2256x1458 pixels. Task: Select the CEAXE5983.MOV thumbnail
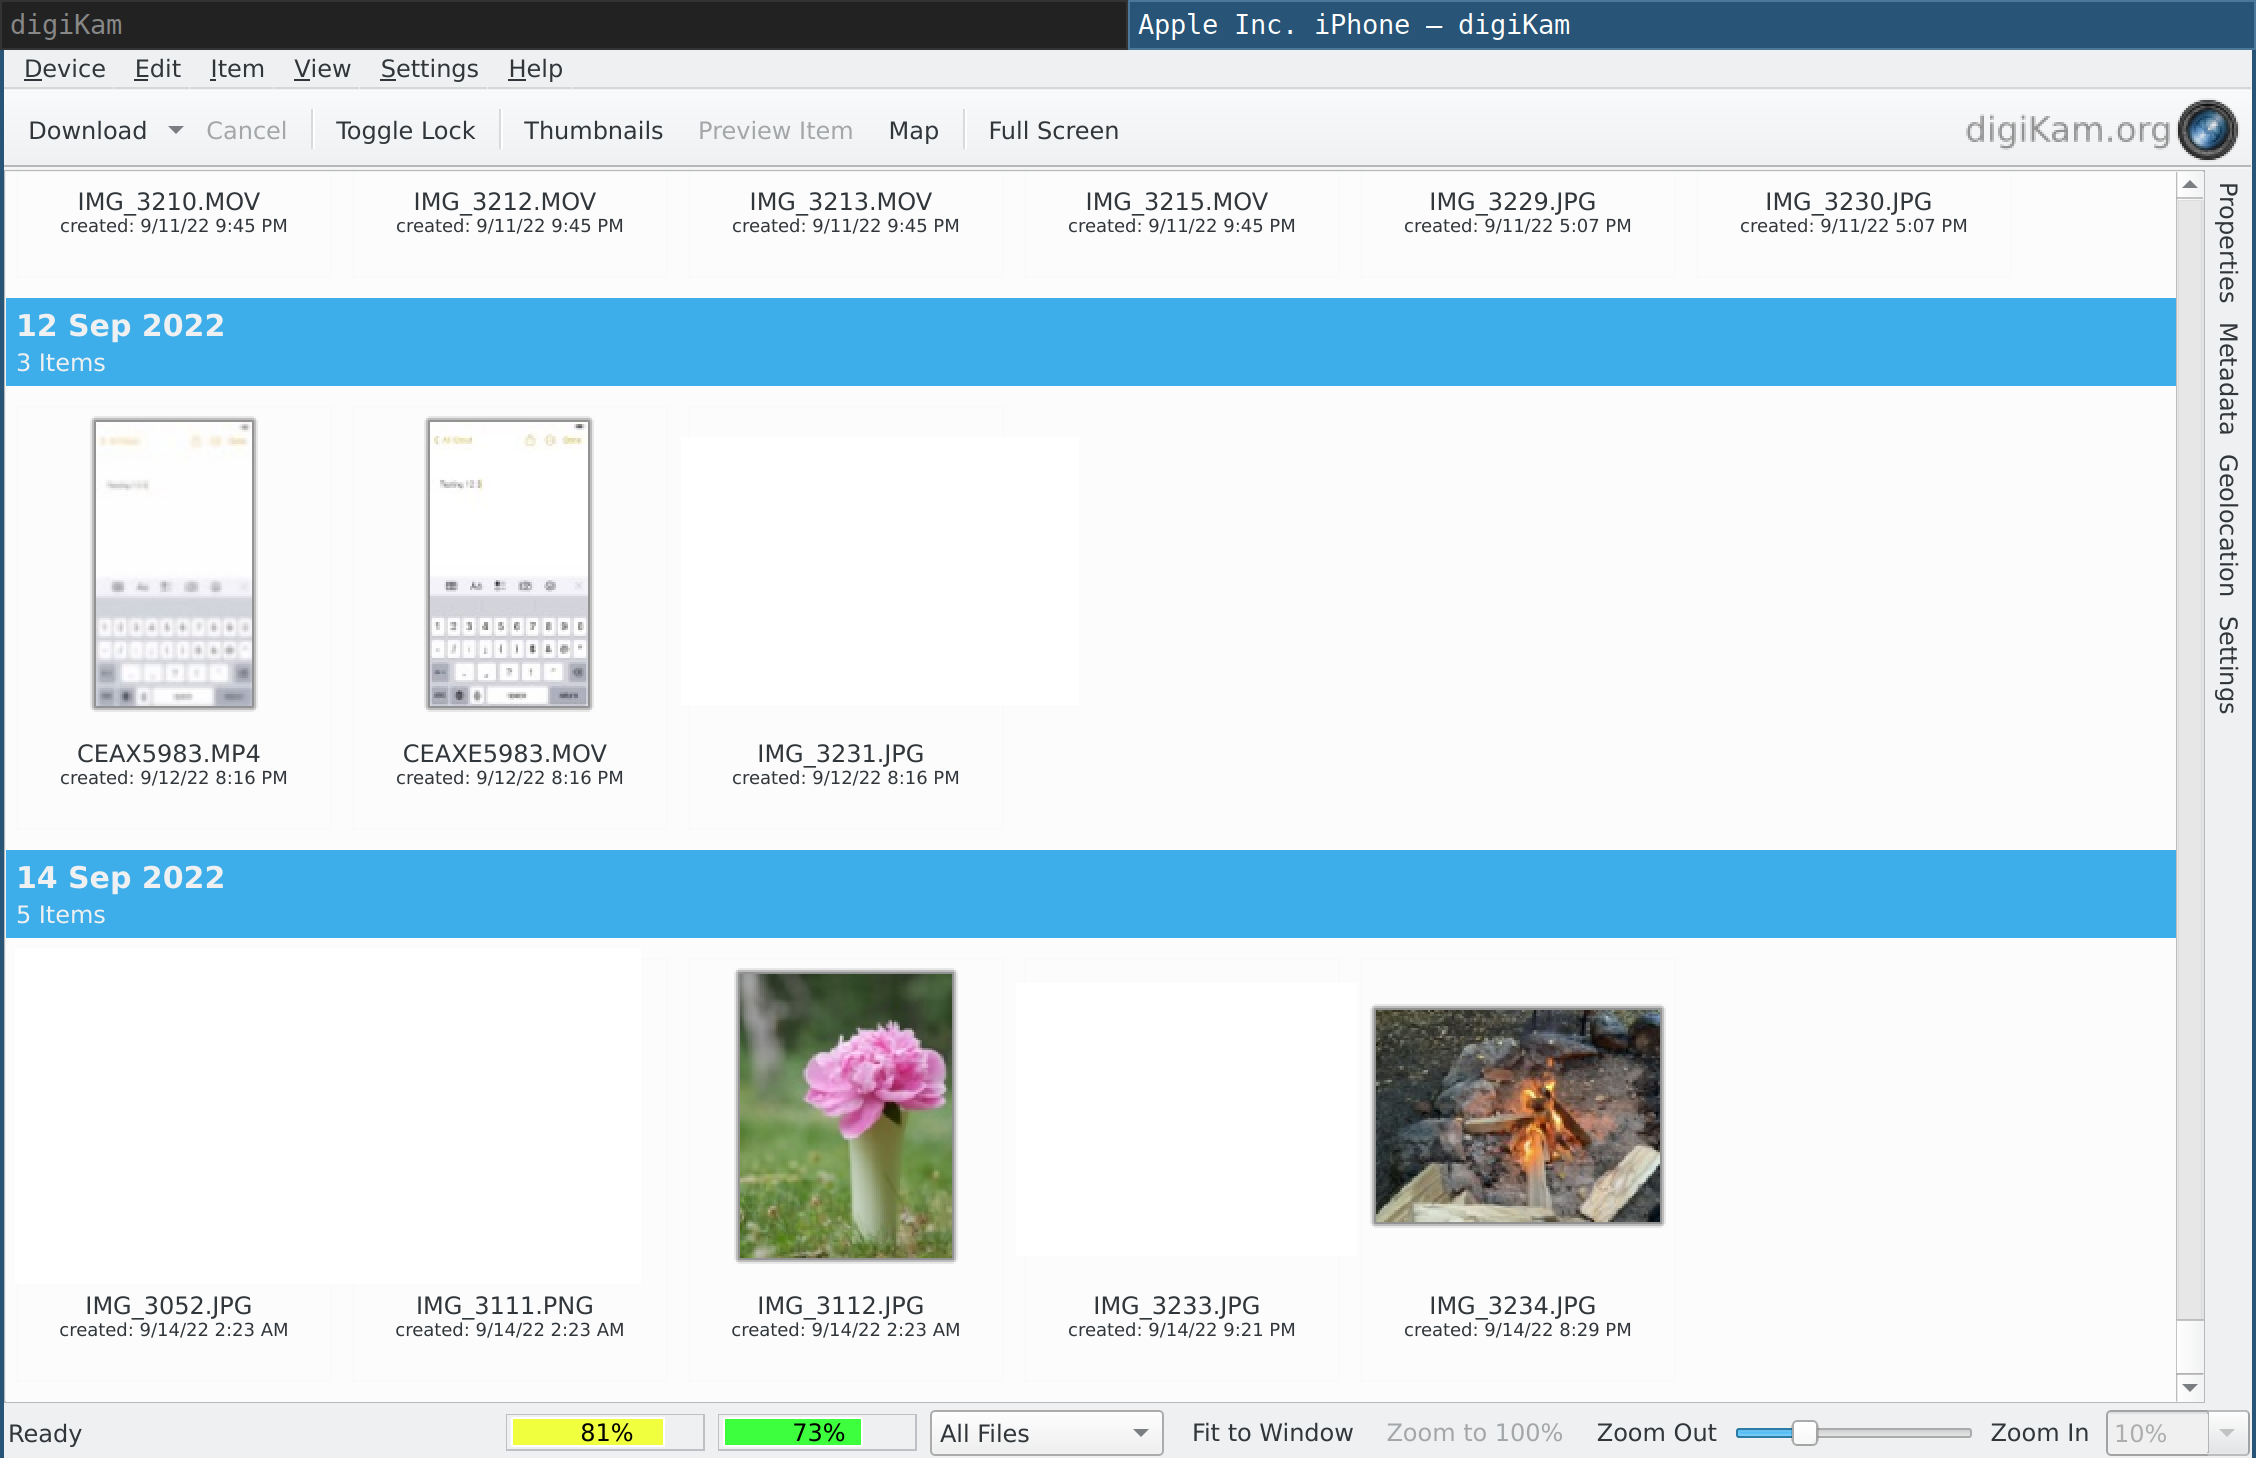[x=509, y=564]
